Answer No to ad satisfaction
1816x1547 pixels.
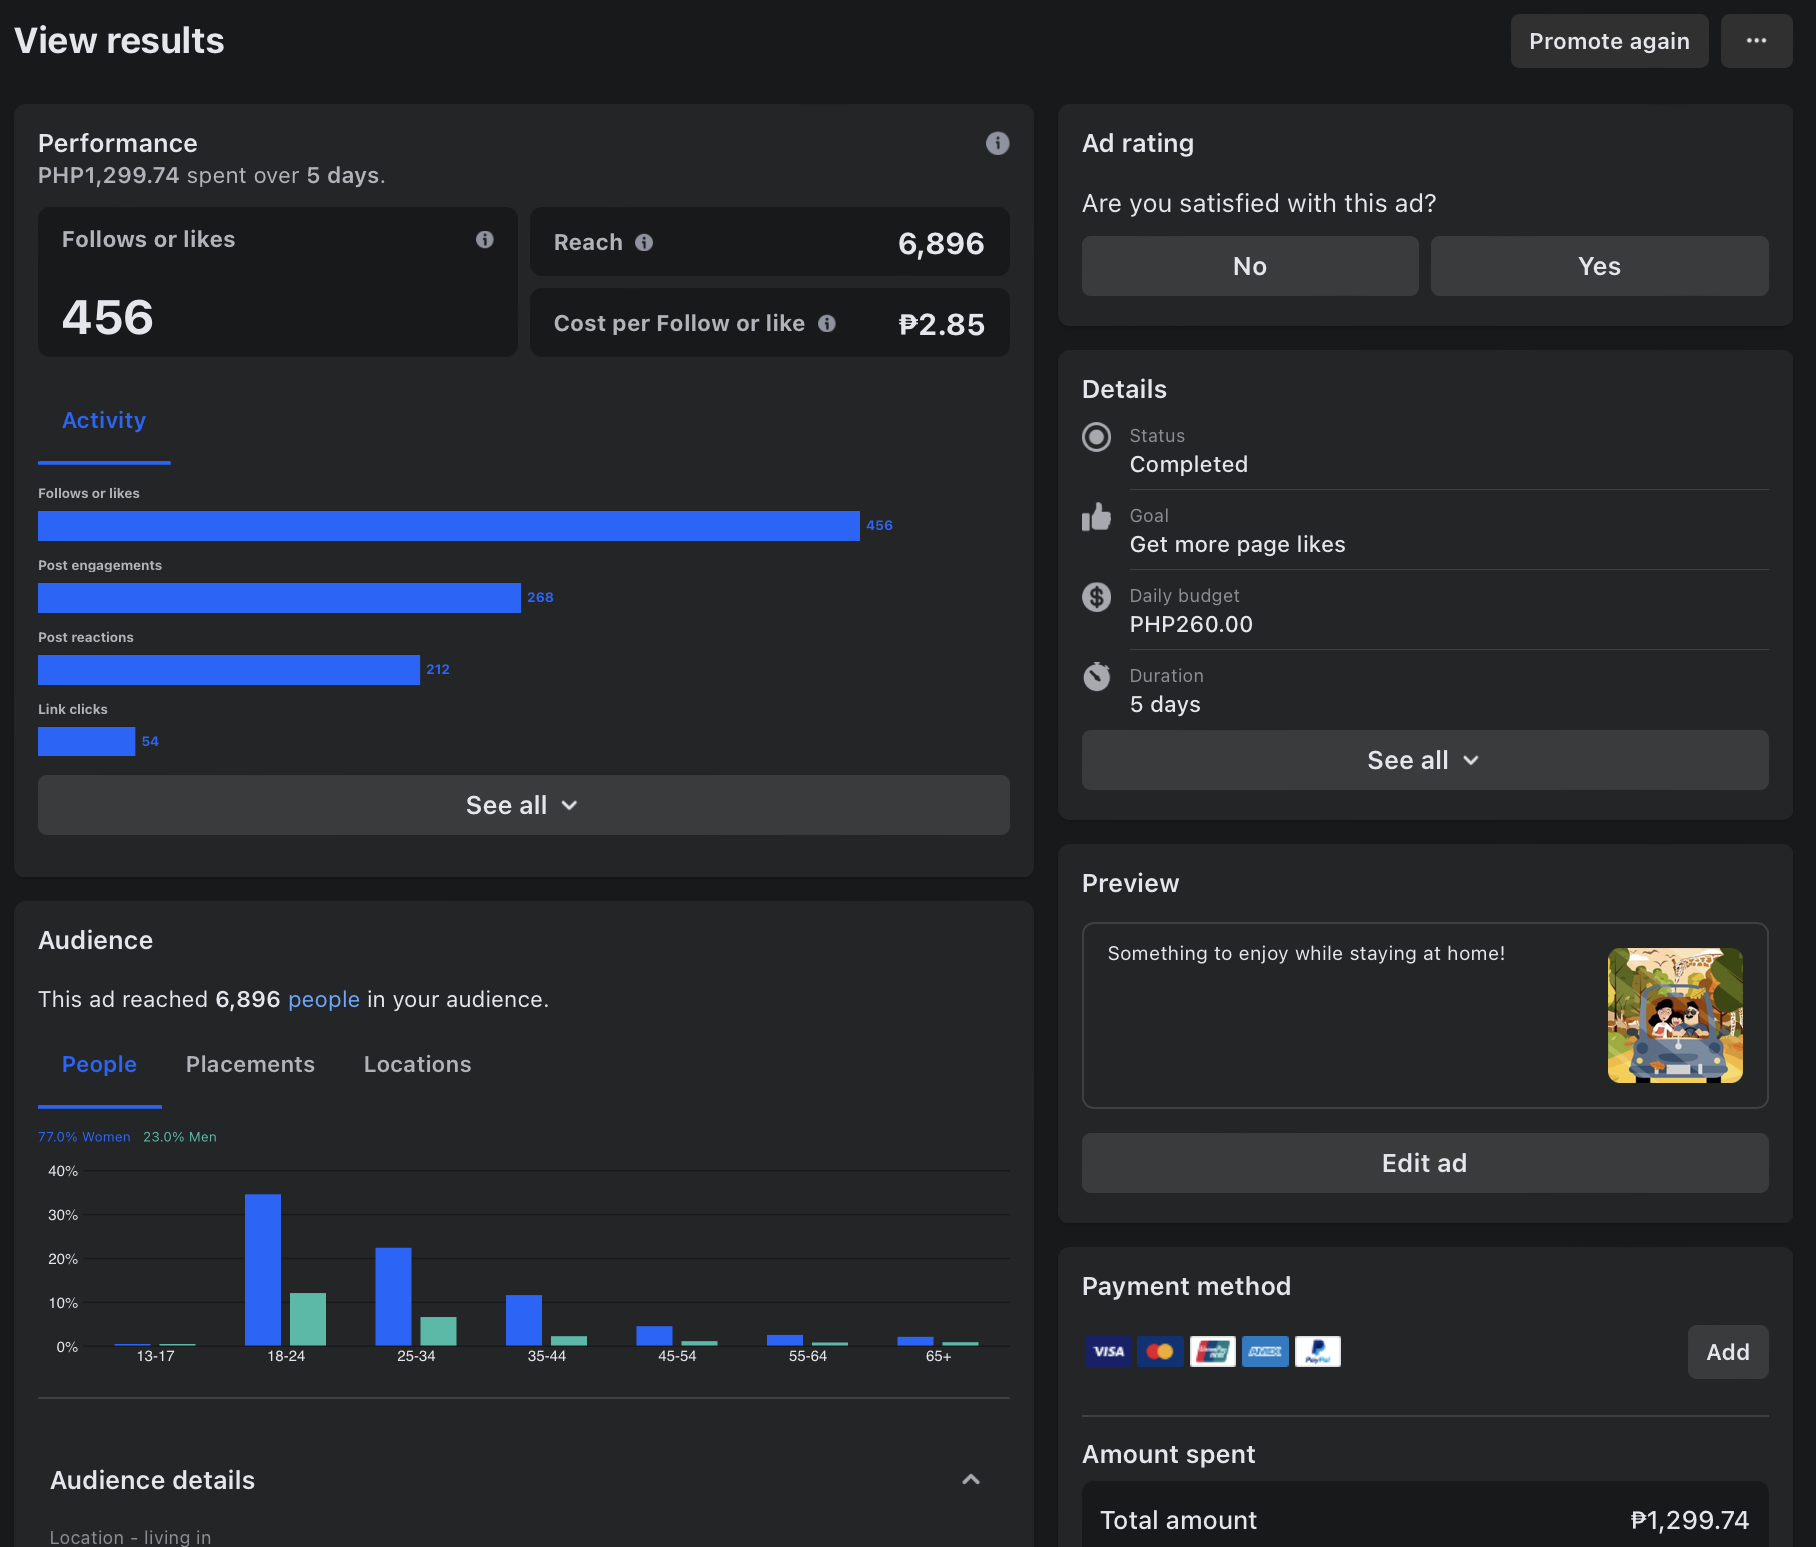(1250, 266)
